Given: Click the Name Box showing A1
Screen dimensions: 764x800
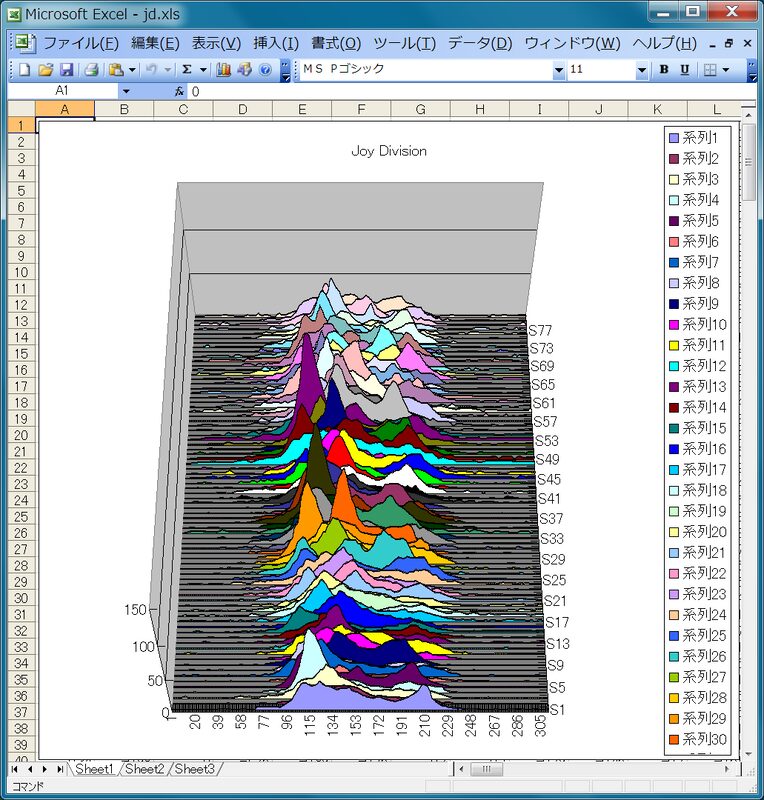Looking at the screenshot, I should pos(62,91).
